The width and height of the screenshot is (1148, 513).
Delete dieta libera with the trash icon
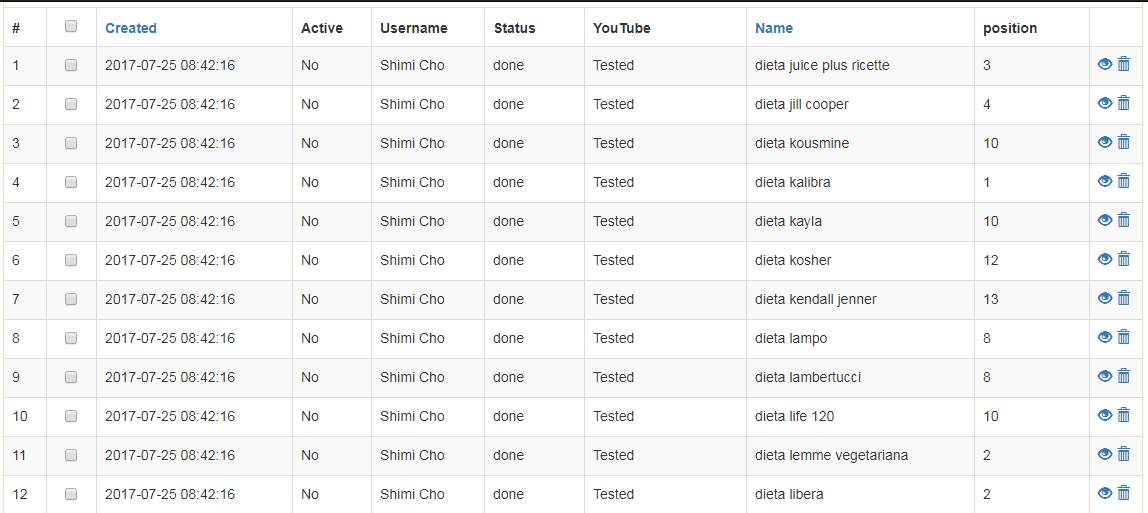[x=1123, y=493]
